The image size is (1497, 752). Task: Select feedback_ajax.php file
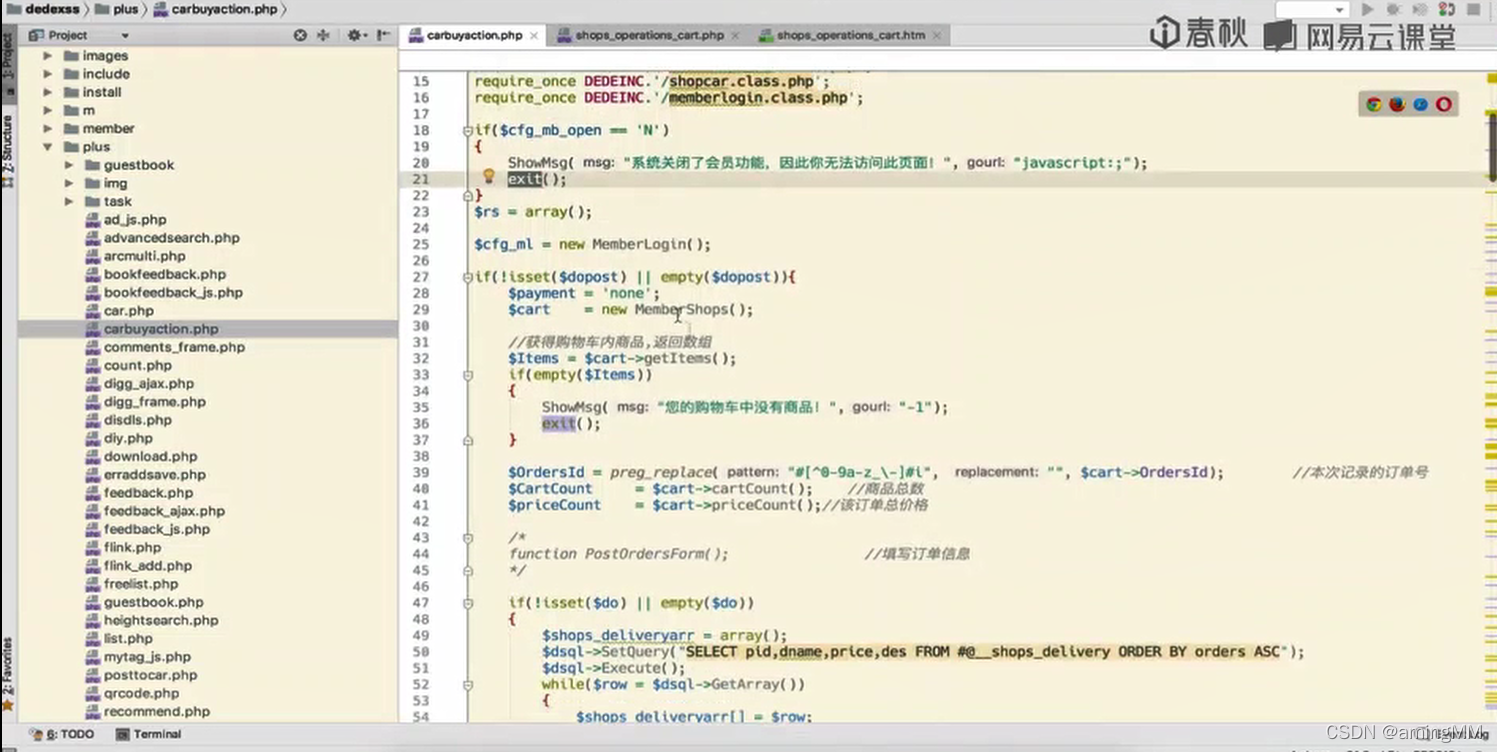click(x=164, y=511)
